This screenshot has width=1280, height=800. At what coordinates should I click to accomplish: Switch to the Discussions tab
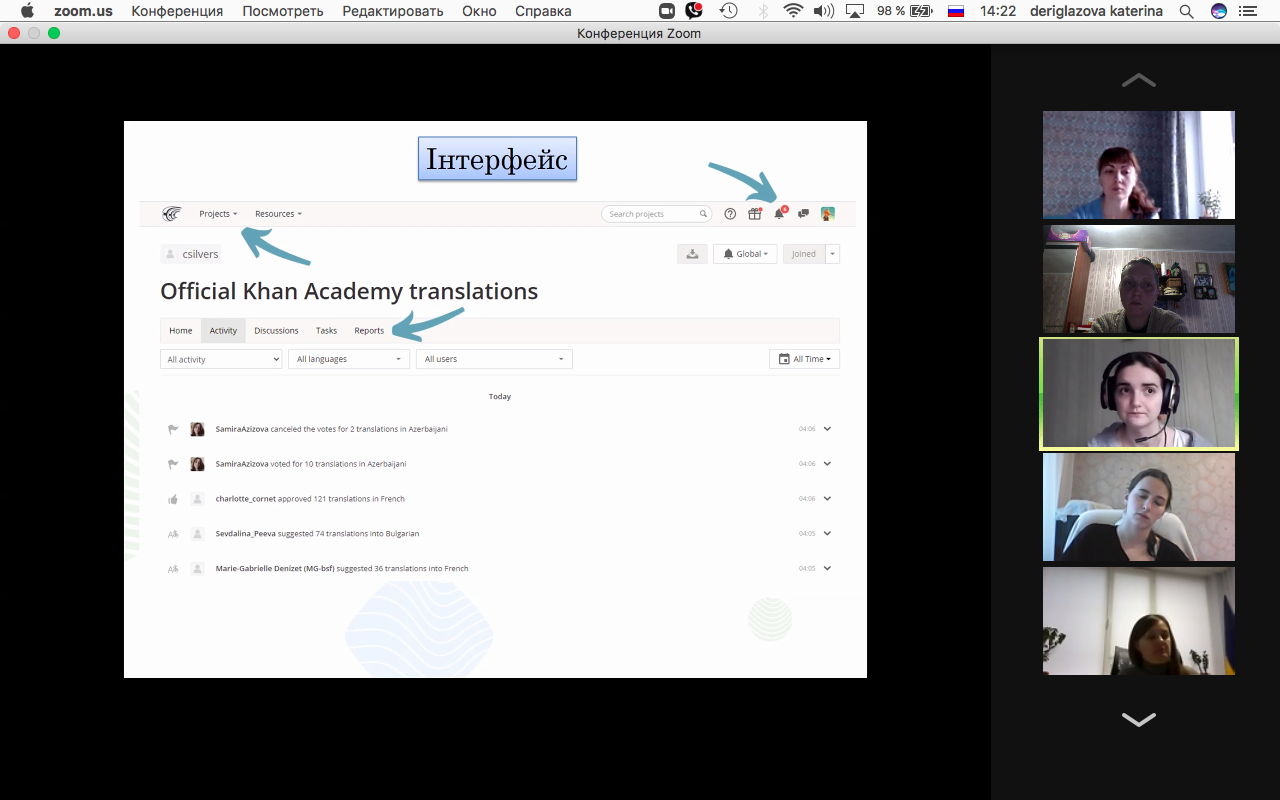pos(276,331)
